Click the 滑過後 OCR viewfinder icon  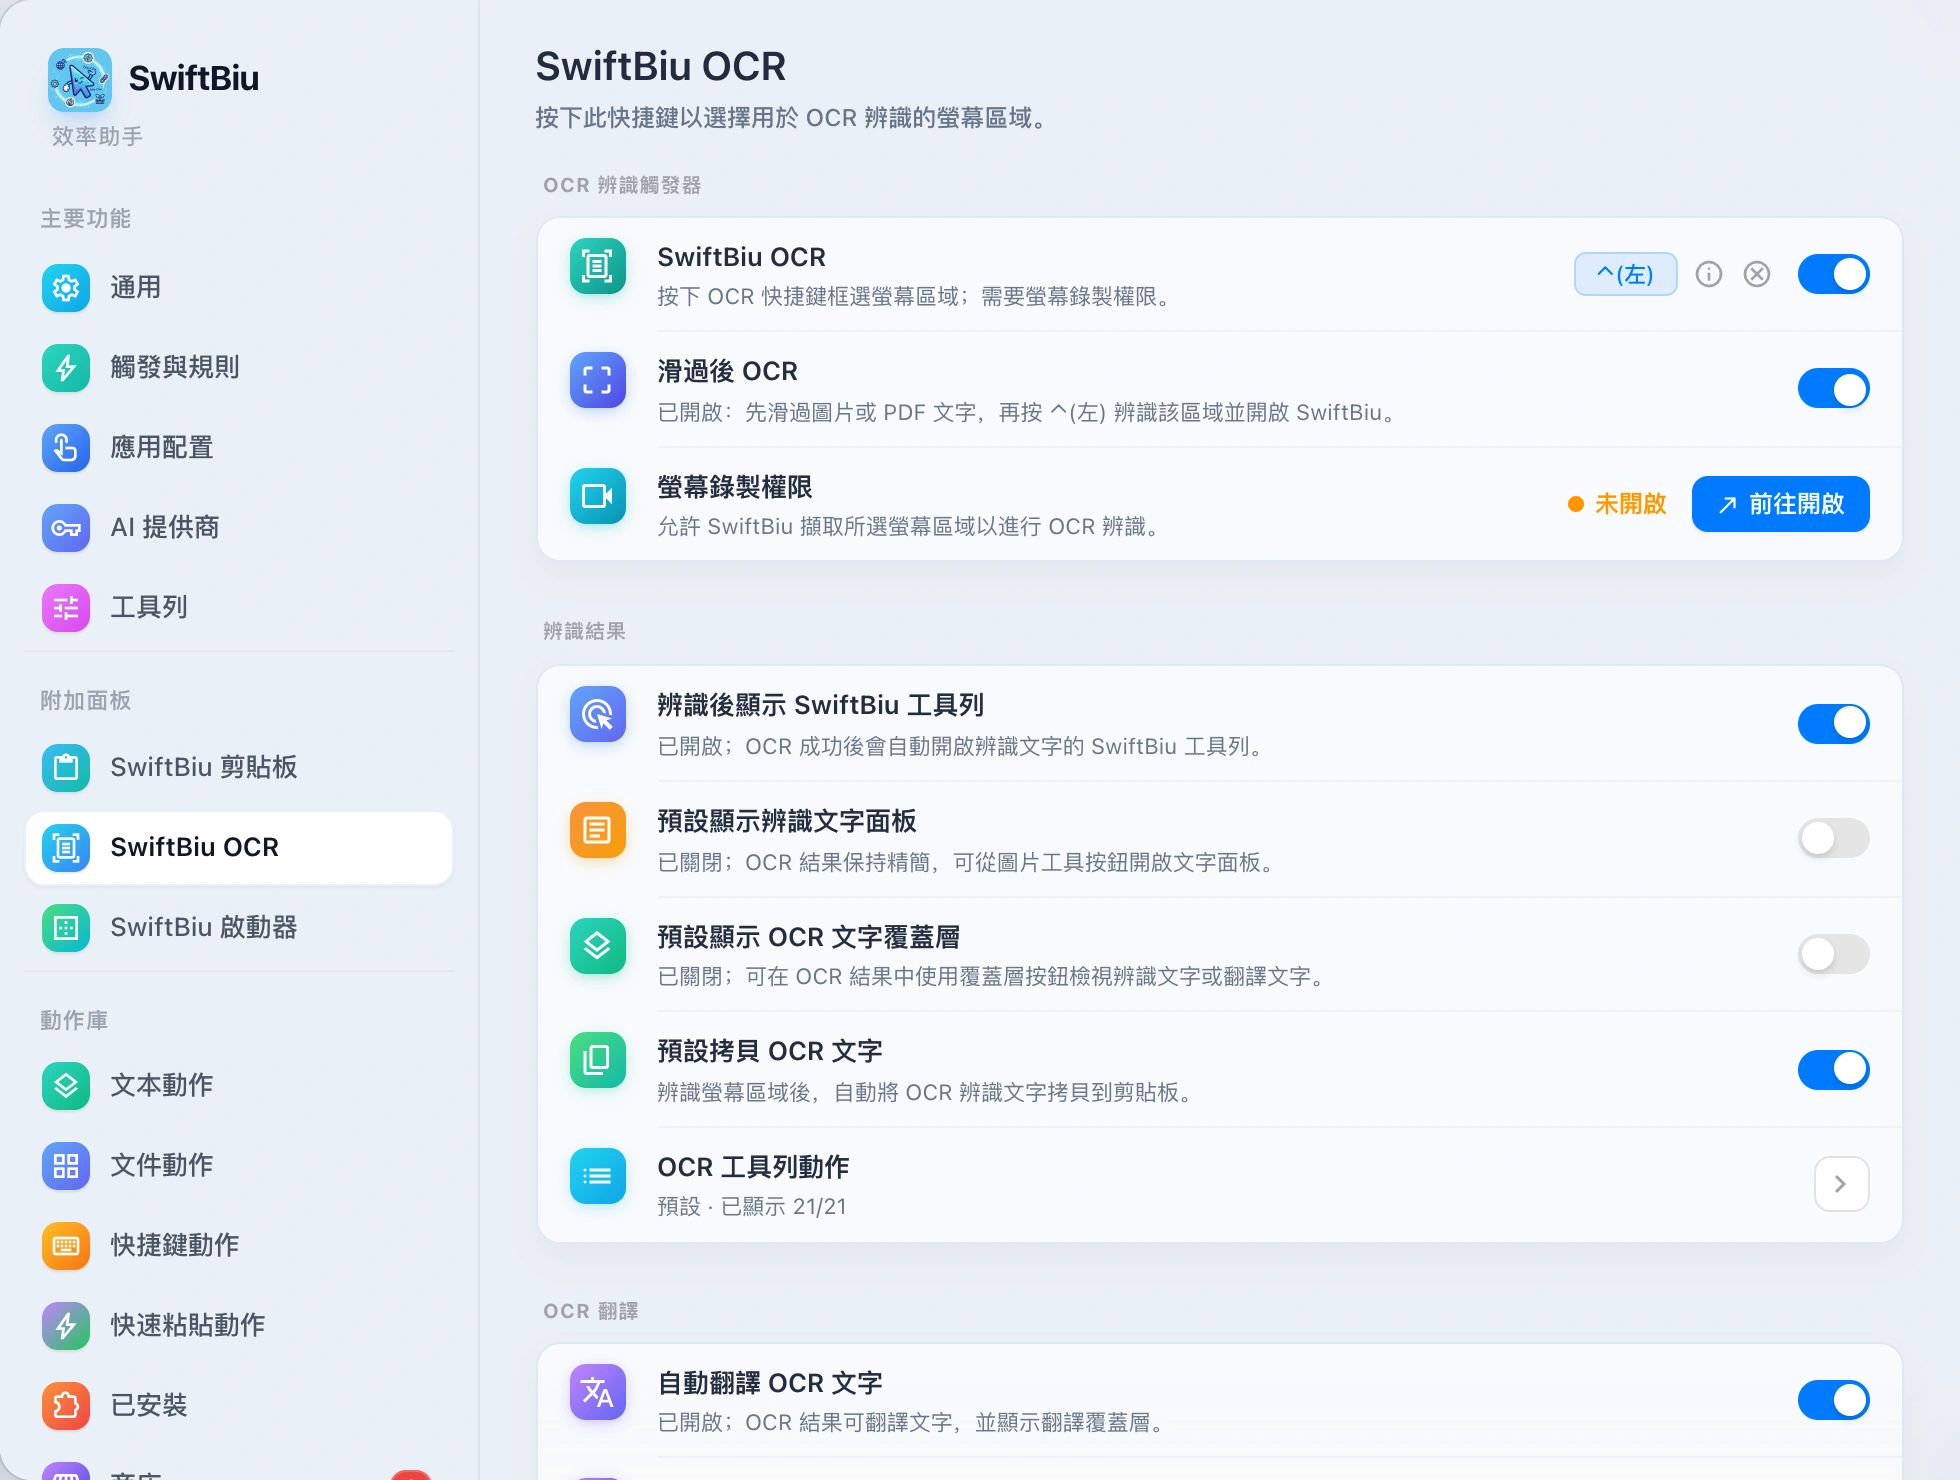point(598,380)
